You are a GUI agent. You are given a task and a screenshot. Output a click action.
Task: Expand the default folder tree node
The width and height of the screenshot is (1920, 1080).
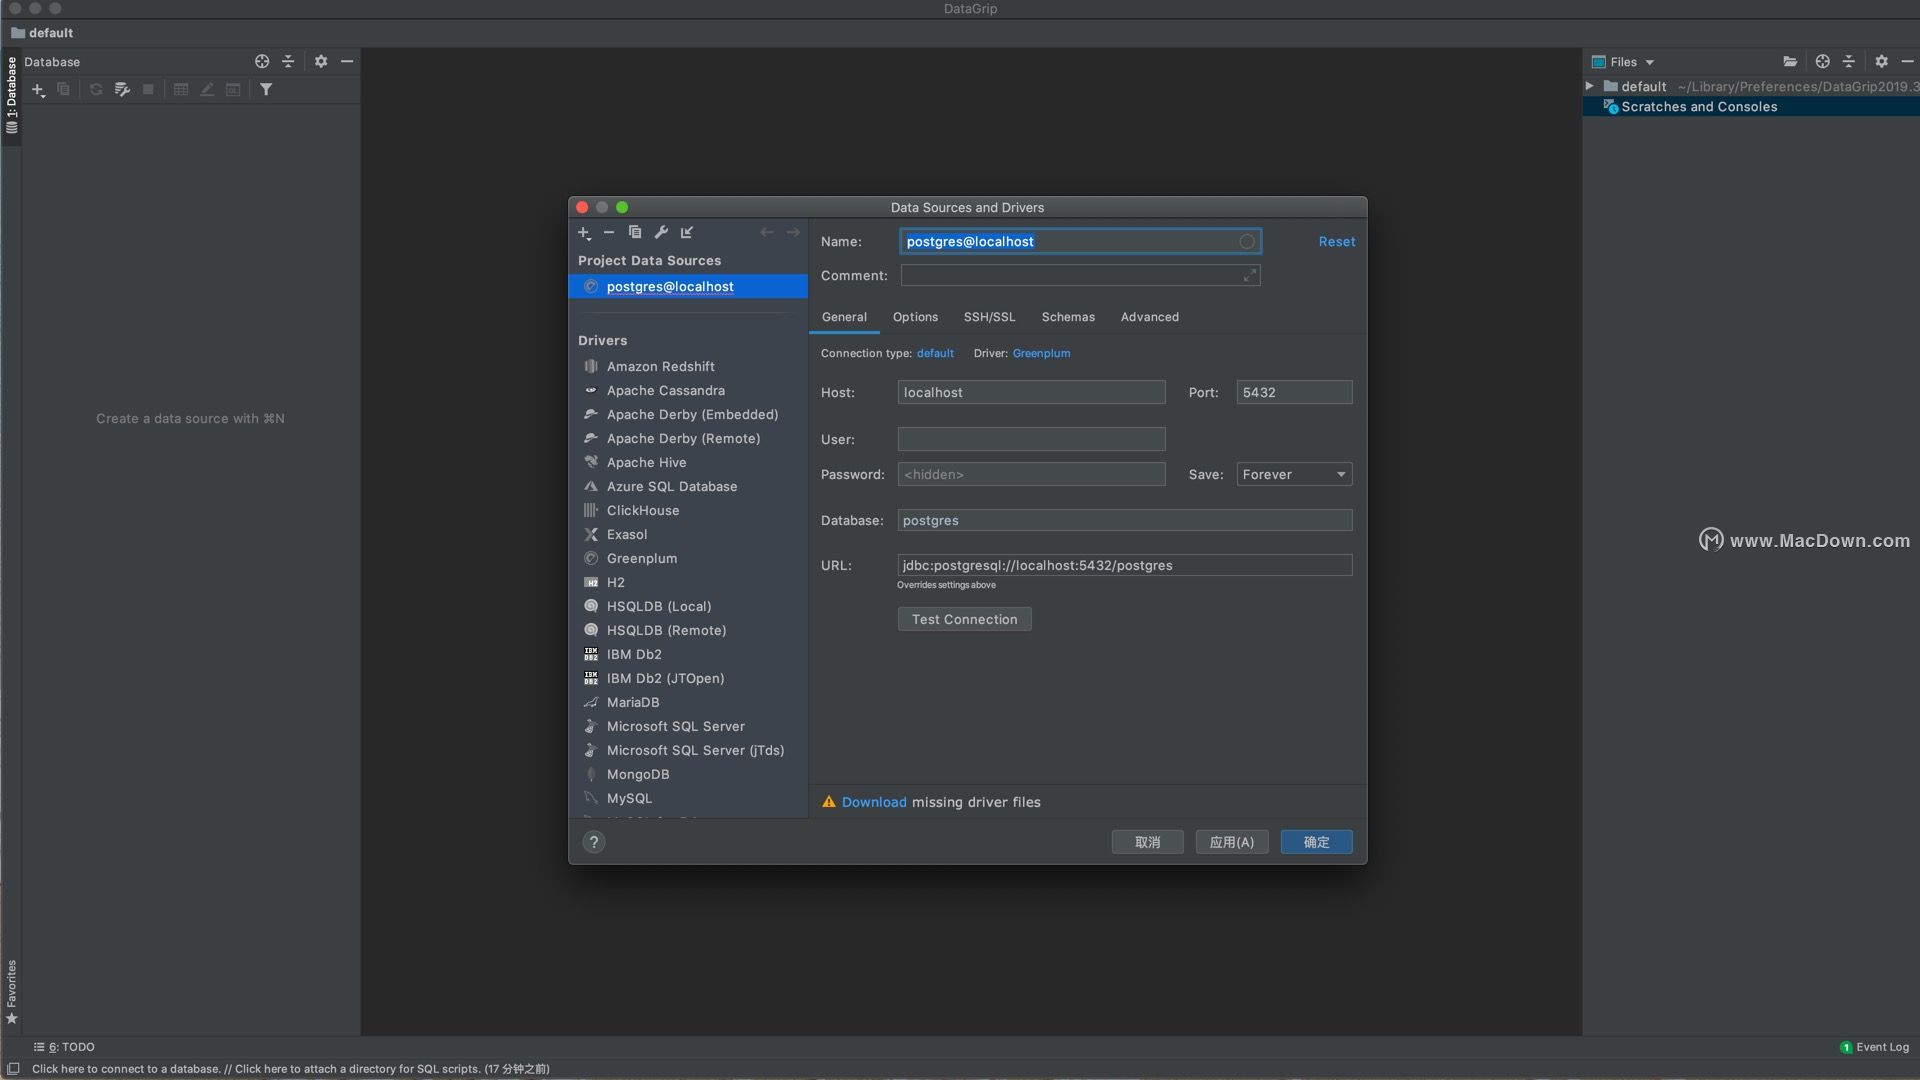[x=1590, y=87]
